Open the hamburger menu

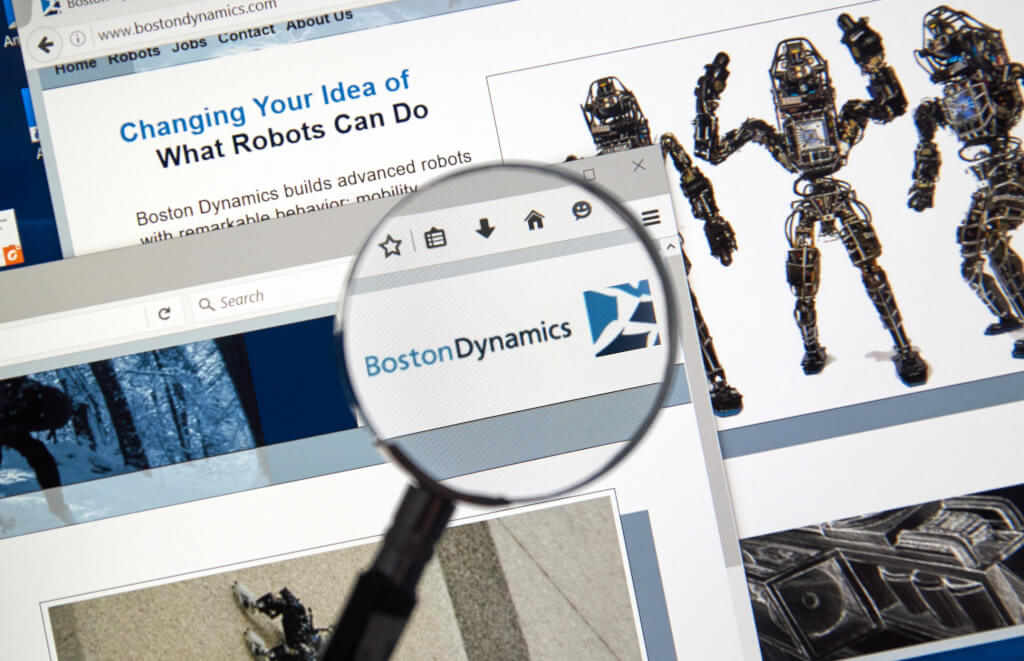pyautogui.click(x=650, y=217)
